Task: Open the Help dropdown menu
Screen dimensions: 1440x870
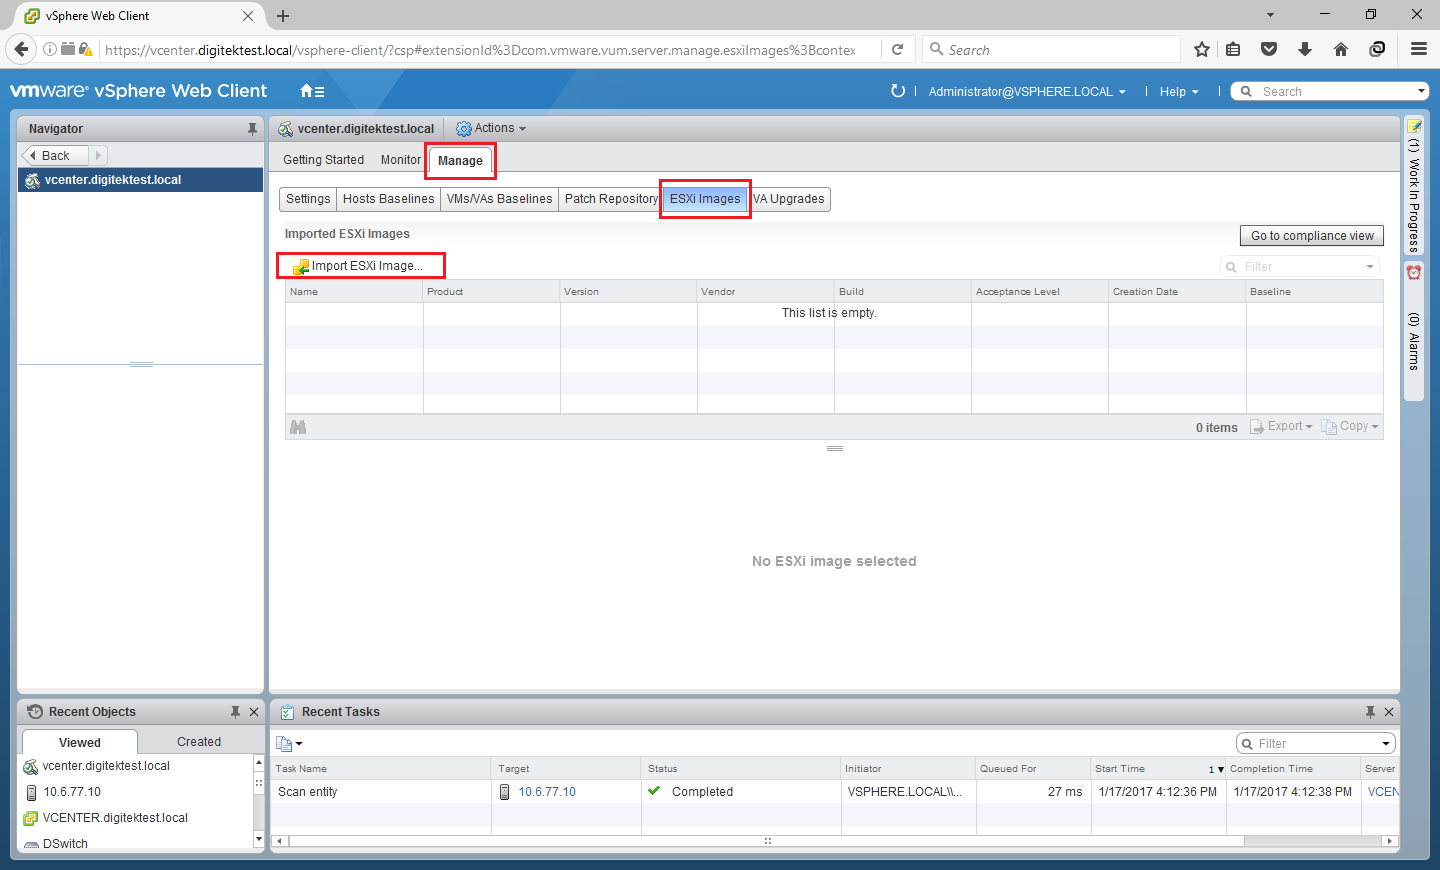Action: tap(1179, 91)
